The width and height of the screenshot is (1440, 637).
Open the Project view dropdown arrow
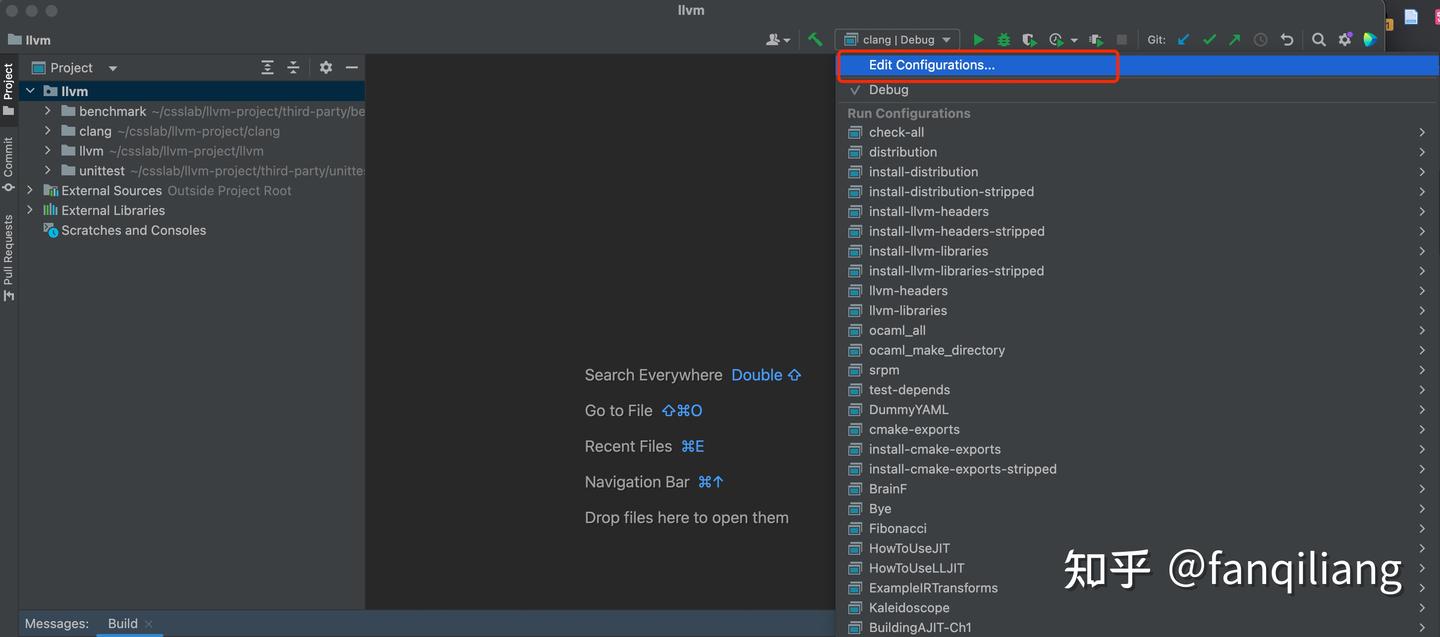tap(112, 68)
